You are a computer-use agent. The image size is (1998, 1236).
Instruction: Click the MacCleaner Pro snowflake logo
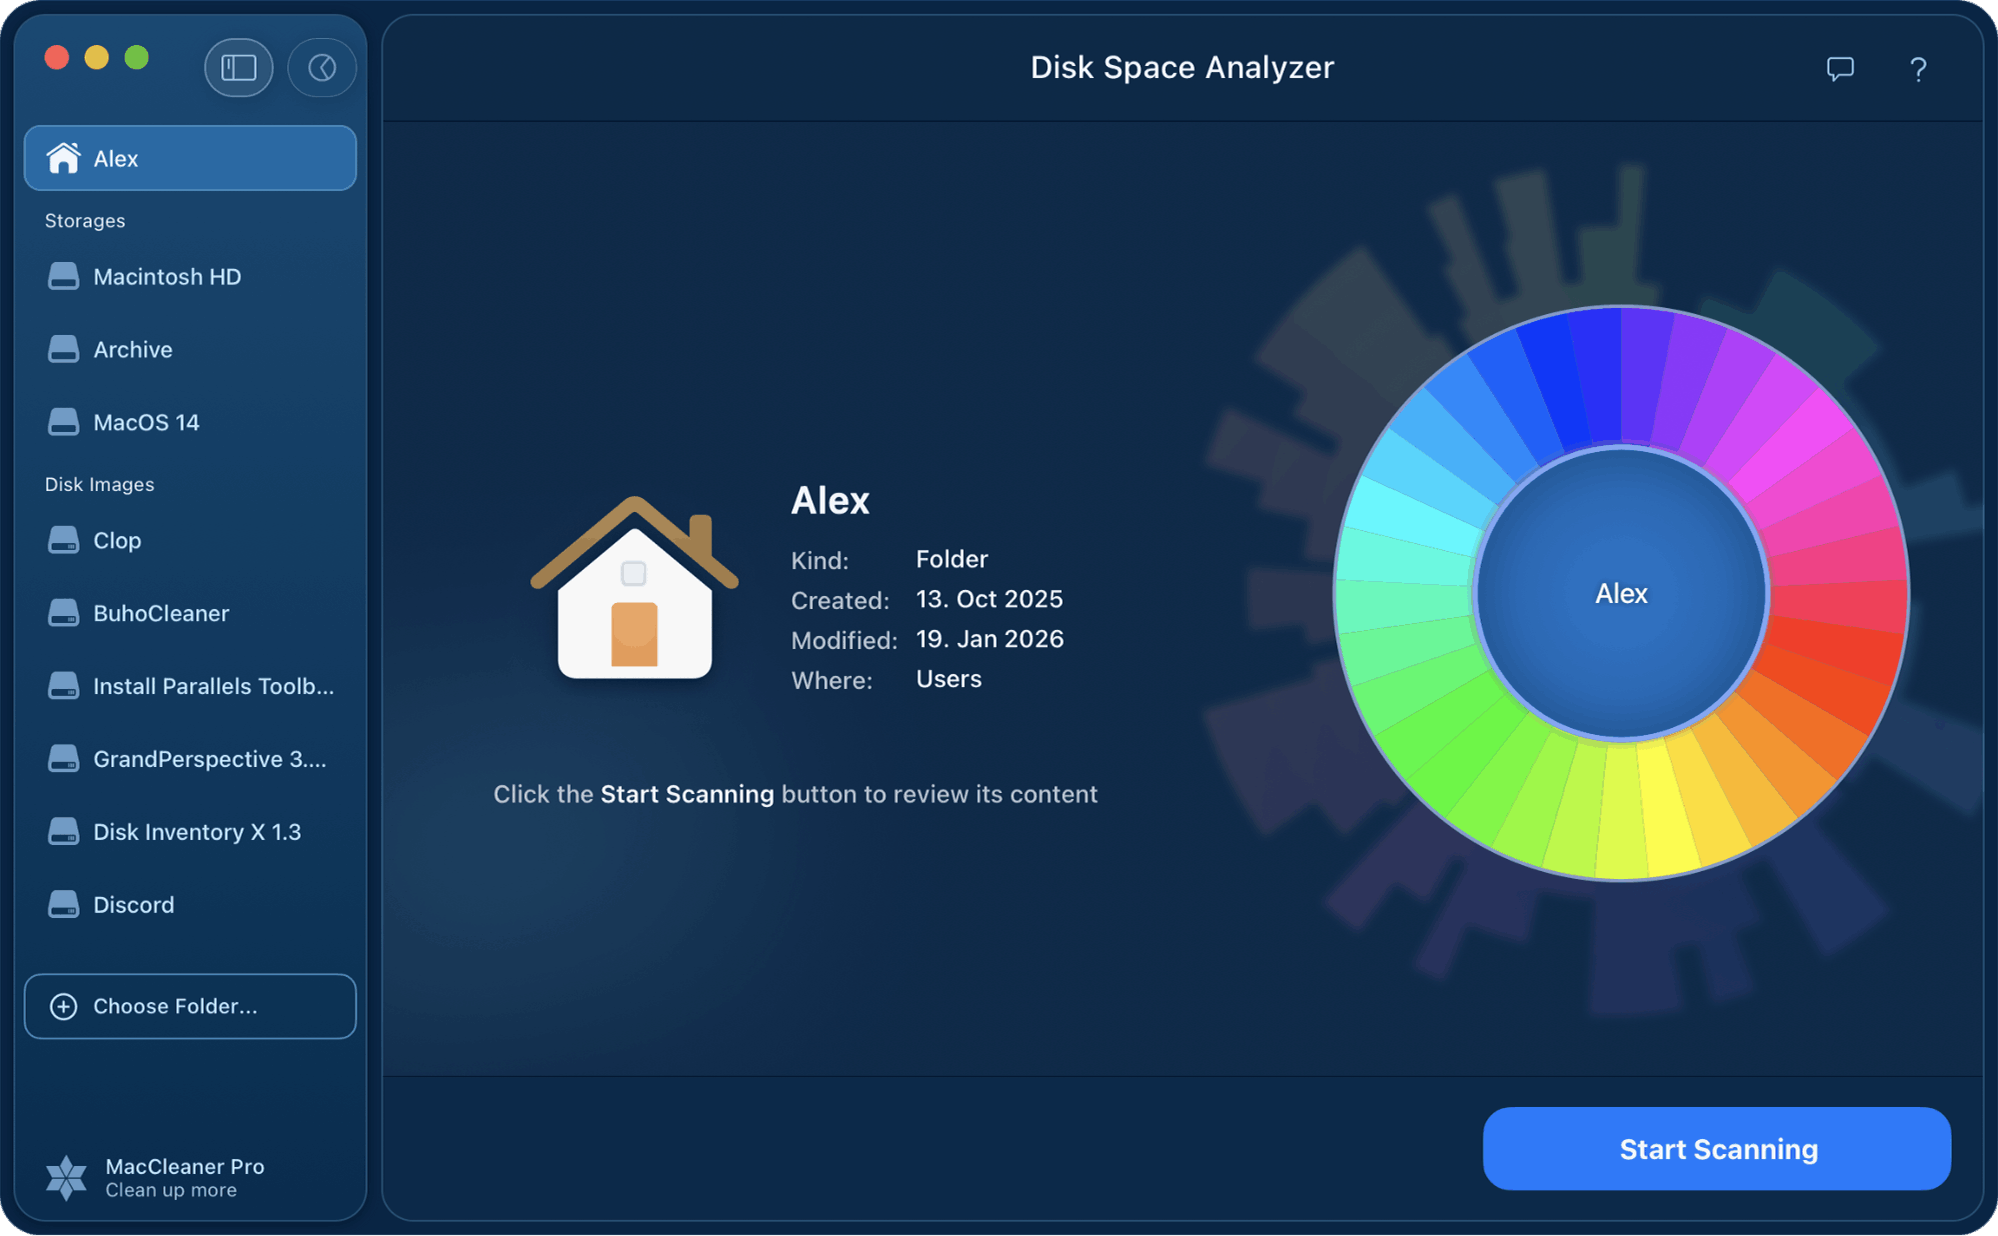click(x=66, y=1178)
